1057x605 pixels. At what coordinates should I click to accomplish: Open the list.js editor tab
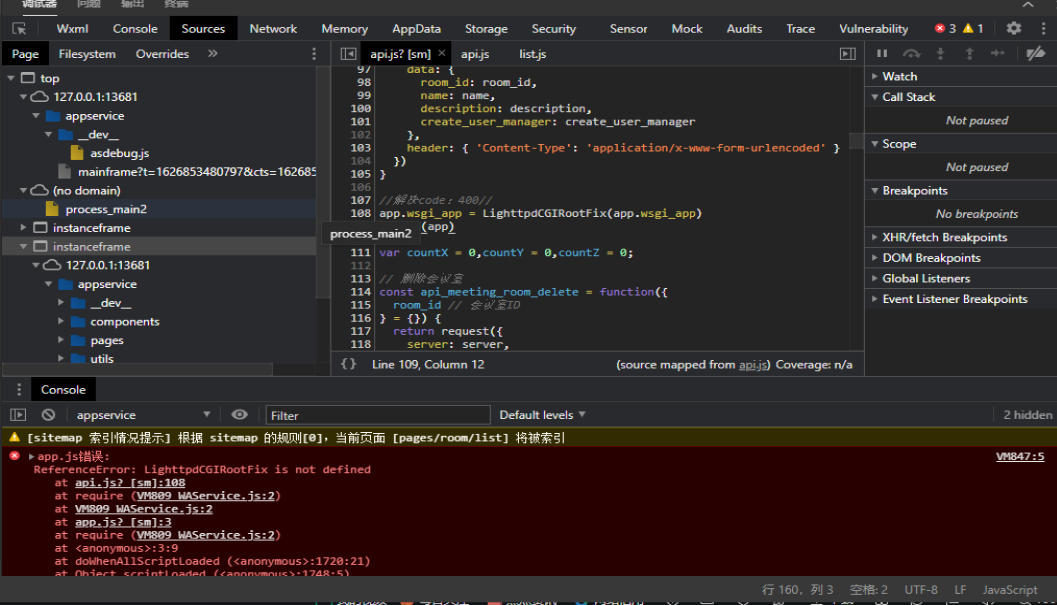coord(533,54)
